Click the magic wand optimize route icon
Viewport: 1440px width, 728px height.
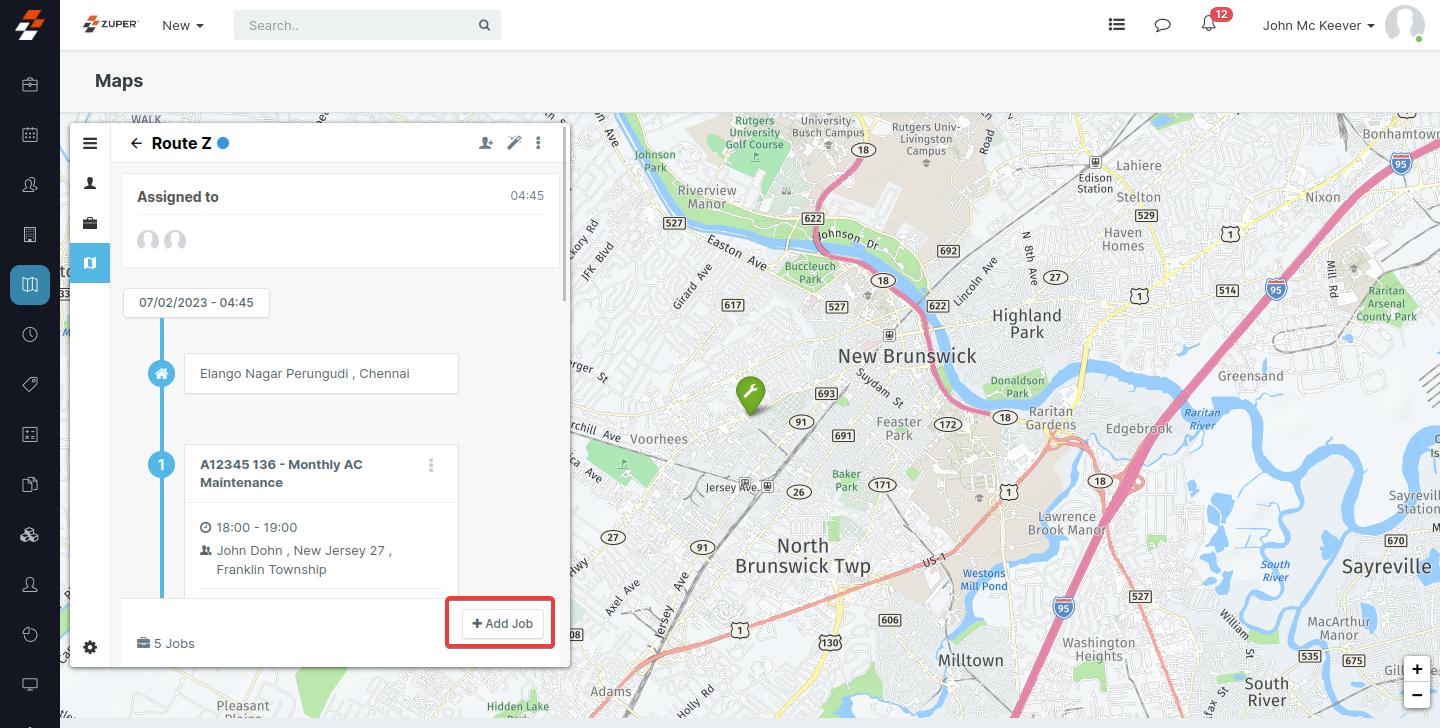[x=513, y=143]
